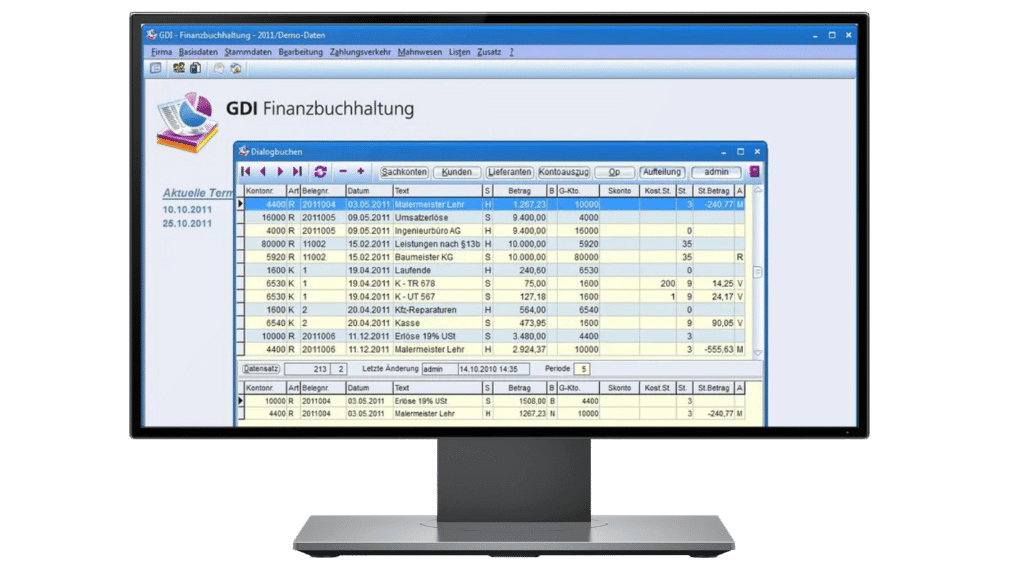The image size is (1020, 574).
Task: Open the Zahlungsverkehr menu
Action: click(x=360, y=52)
